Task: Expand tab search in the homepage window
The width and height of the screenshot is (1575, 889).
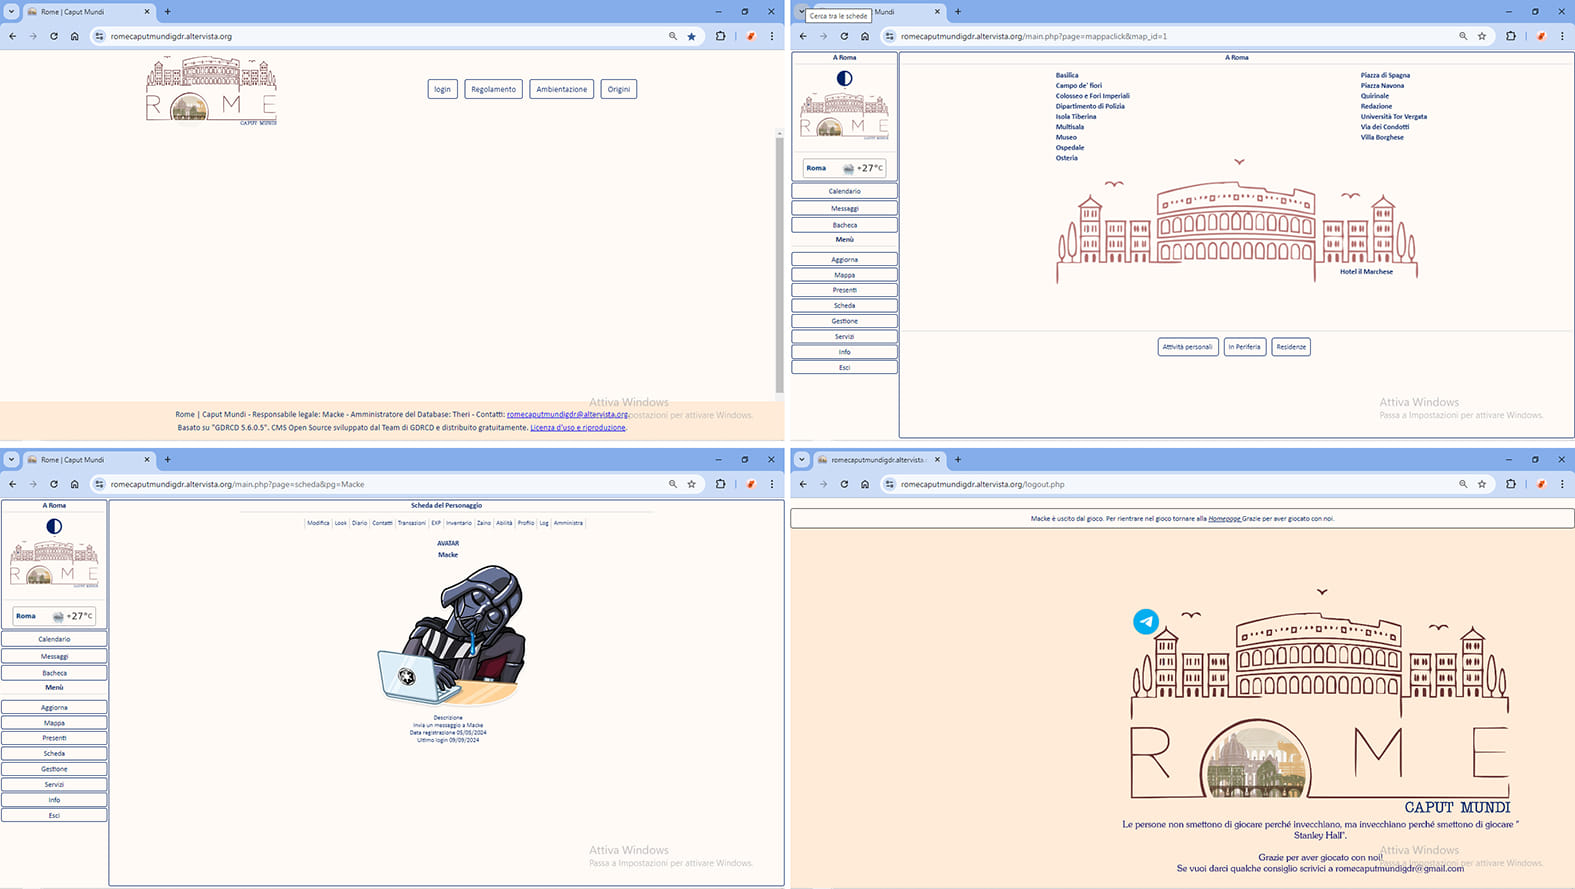Action: click(x=11, y=12)
